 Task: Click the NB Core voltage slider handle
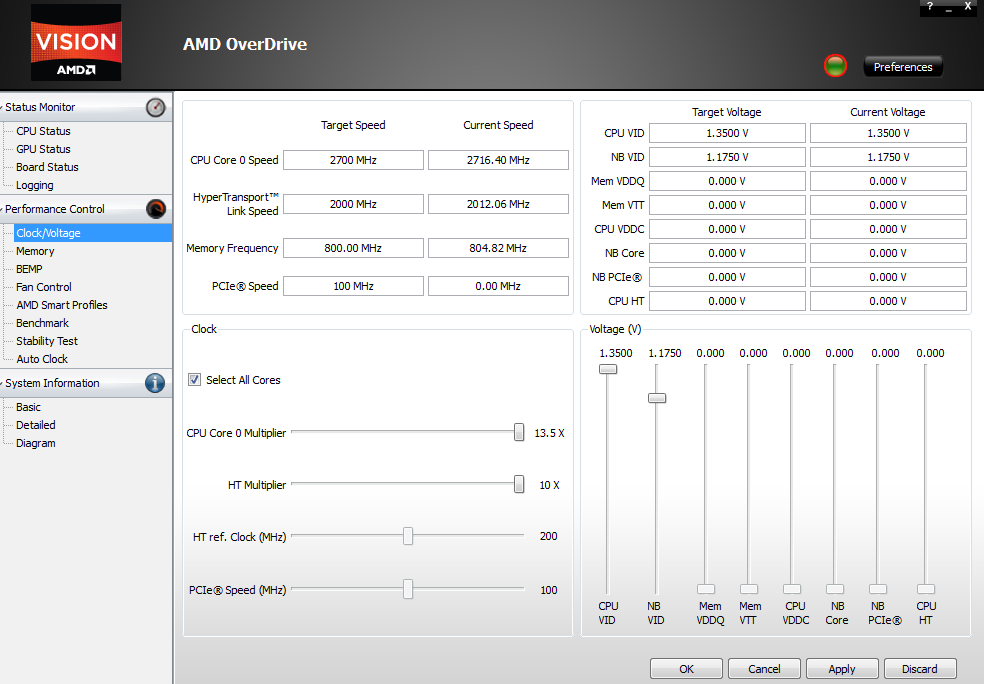coord(835,589)
